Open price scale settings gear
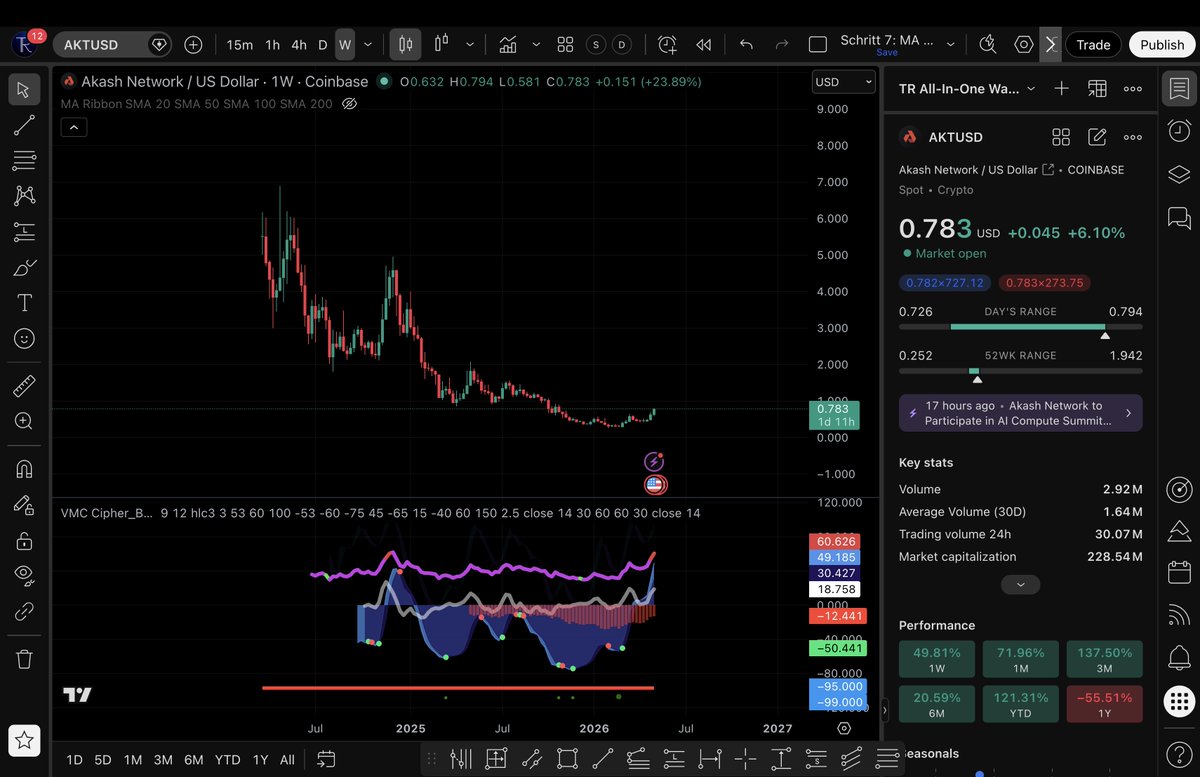The image size is (1200, 777). (x=844, y=729)
